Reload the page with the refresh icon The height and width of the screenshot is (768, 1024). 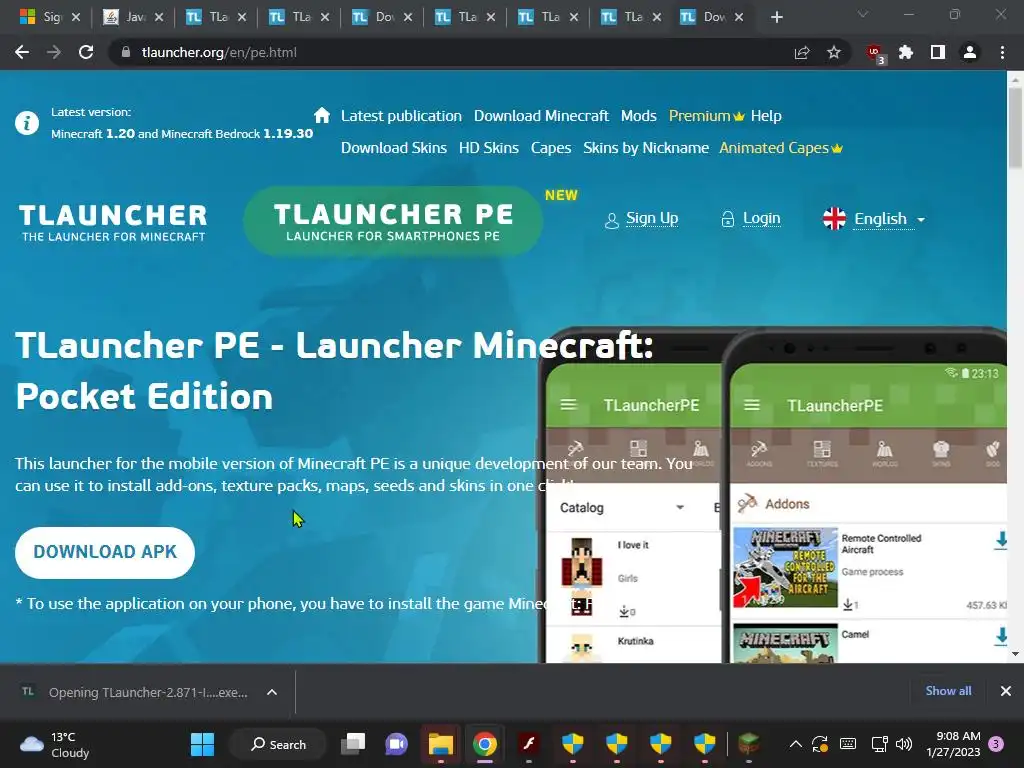tap(86, 52)
